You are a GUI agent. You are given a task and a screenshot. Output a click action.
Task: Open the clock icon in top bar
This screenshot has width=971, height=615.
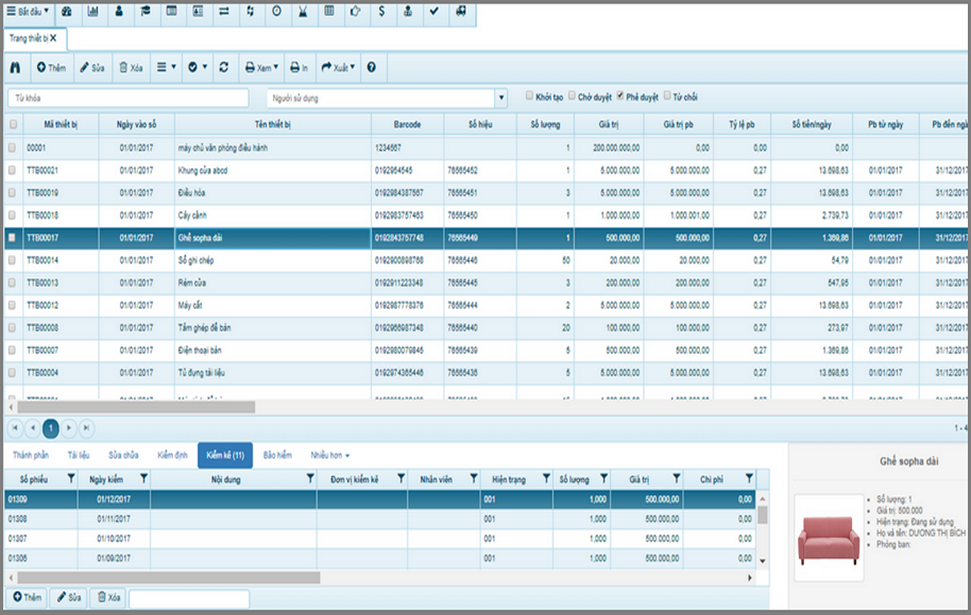pos(277,12)
